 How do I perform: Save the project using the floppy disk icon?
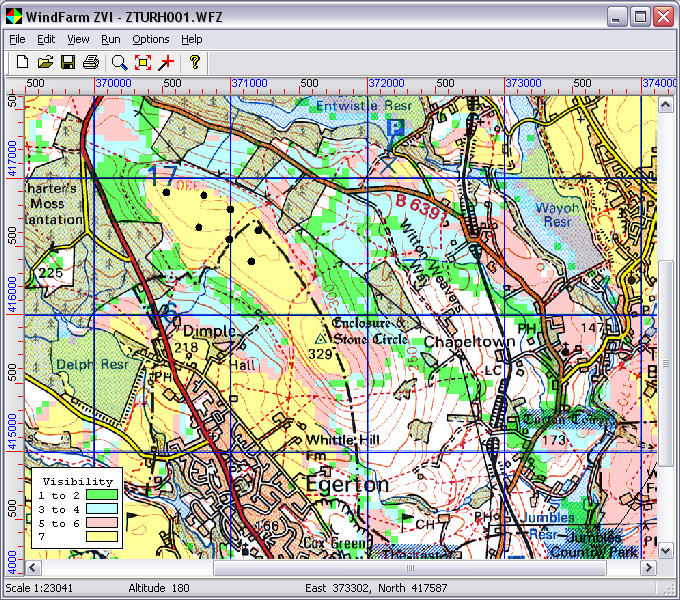68,62
